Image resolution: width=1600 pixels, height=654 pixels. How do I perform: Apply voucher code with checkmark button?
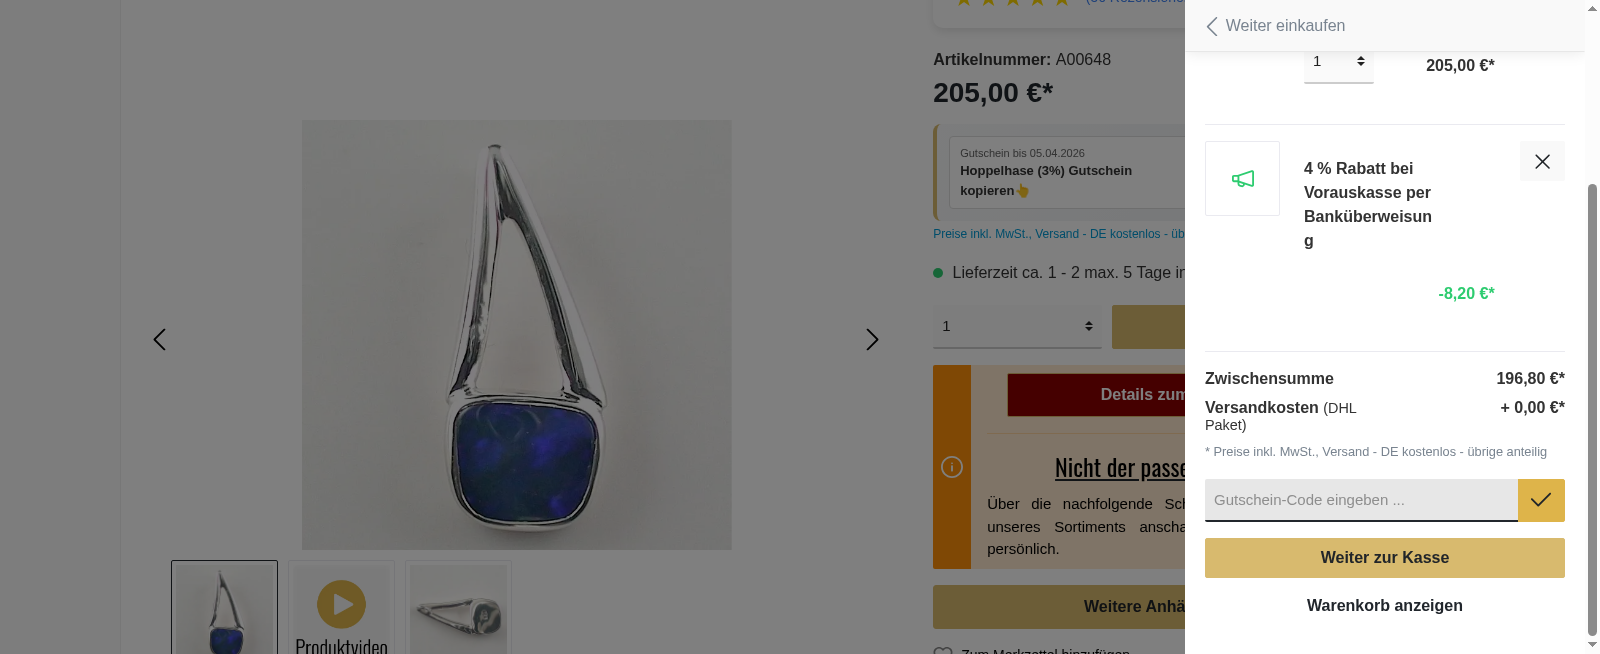coord(1541,500)
